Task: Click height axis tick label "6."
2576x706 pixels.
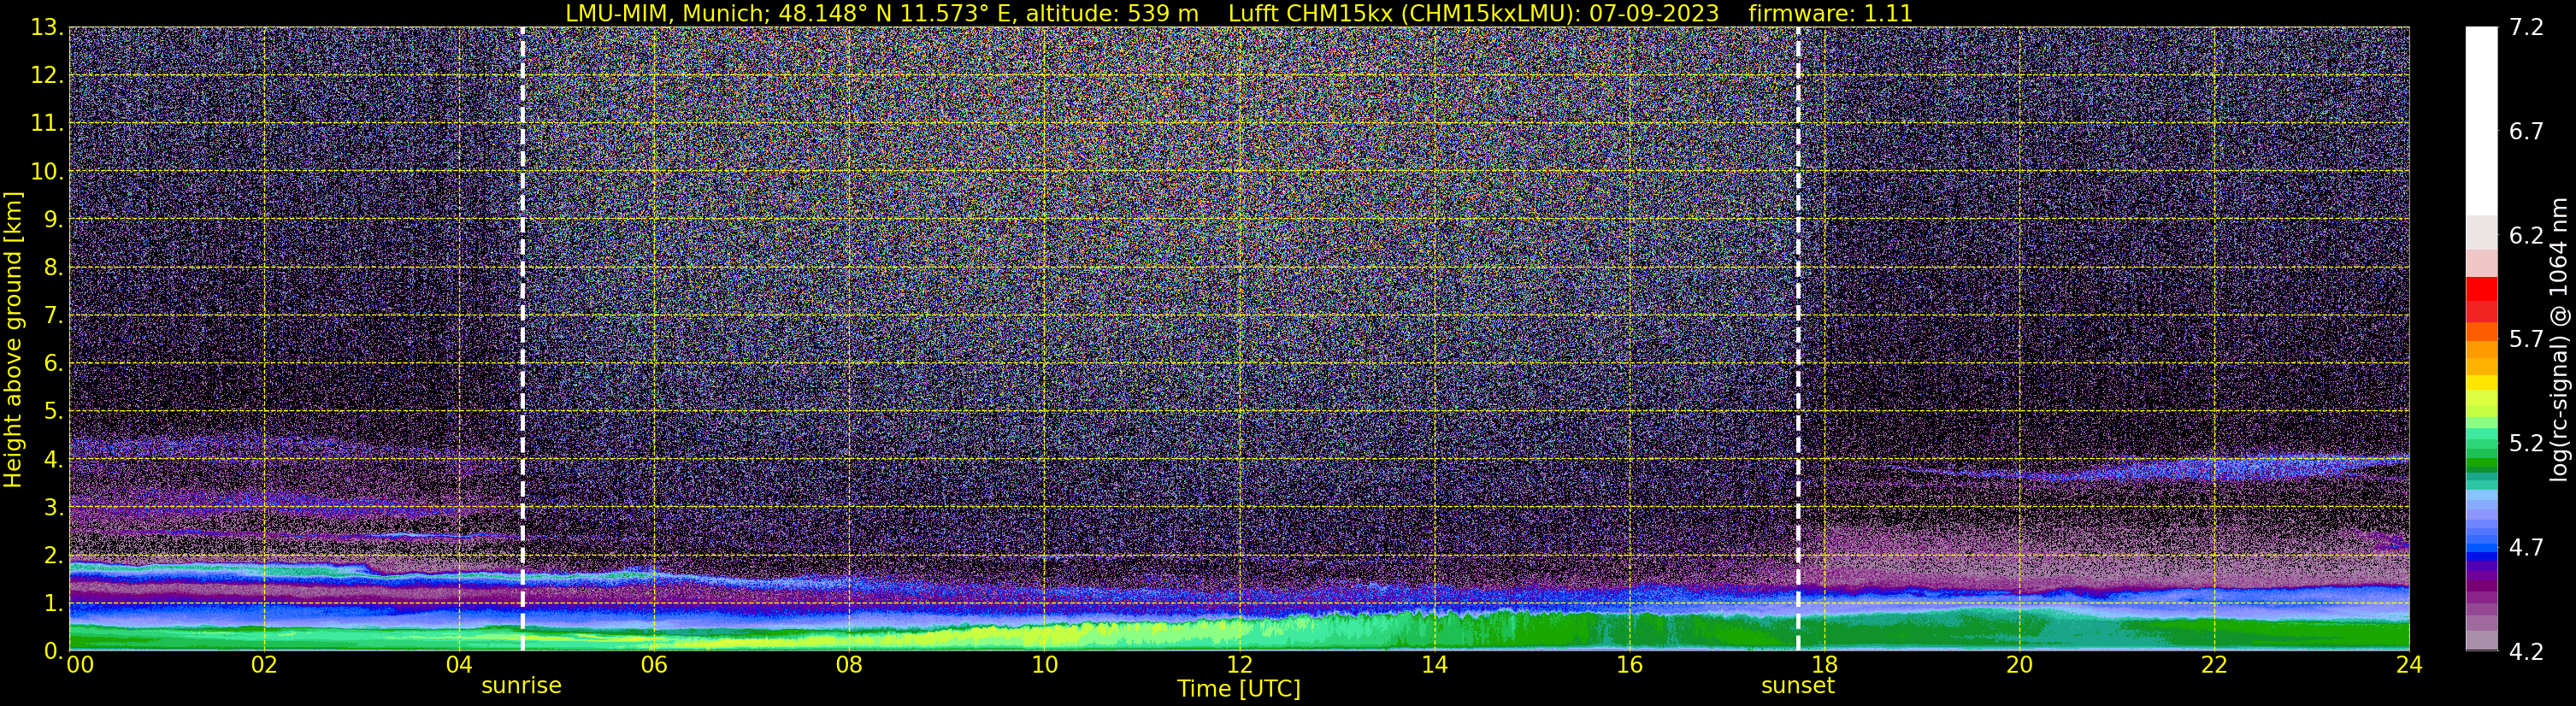Action: [54, 364]
